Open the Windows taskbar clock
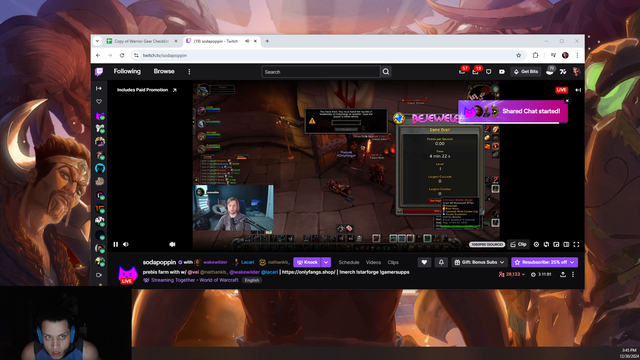 [x=629, y=353]
